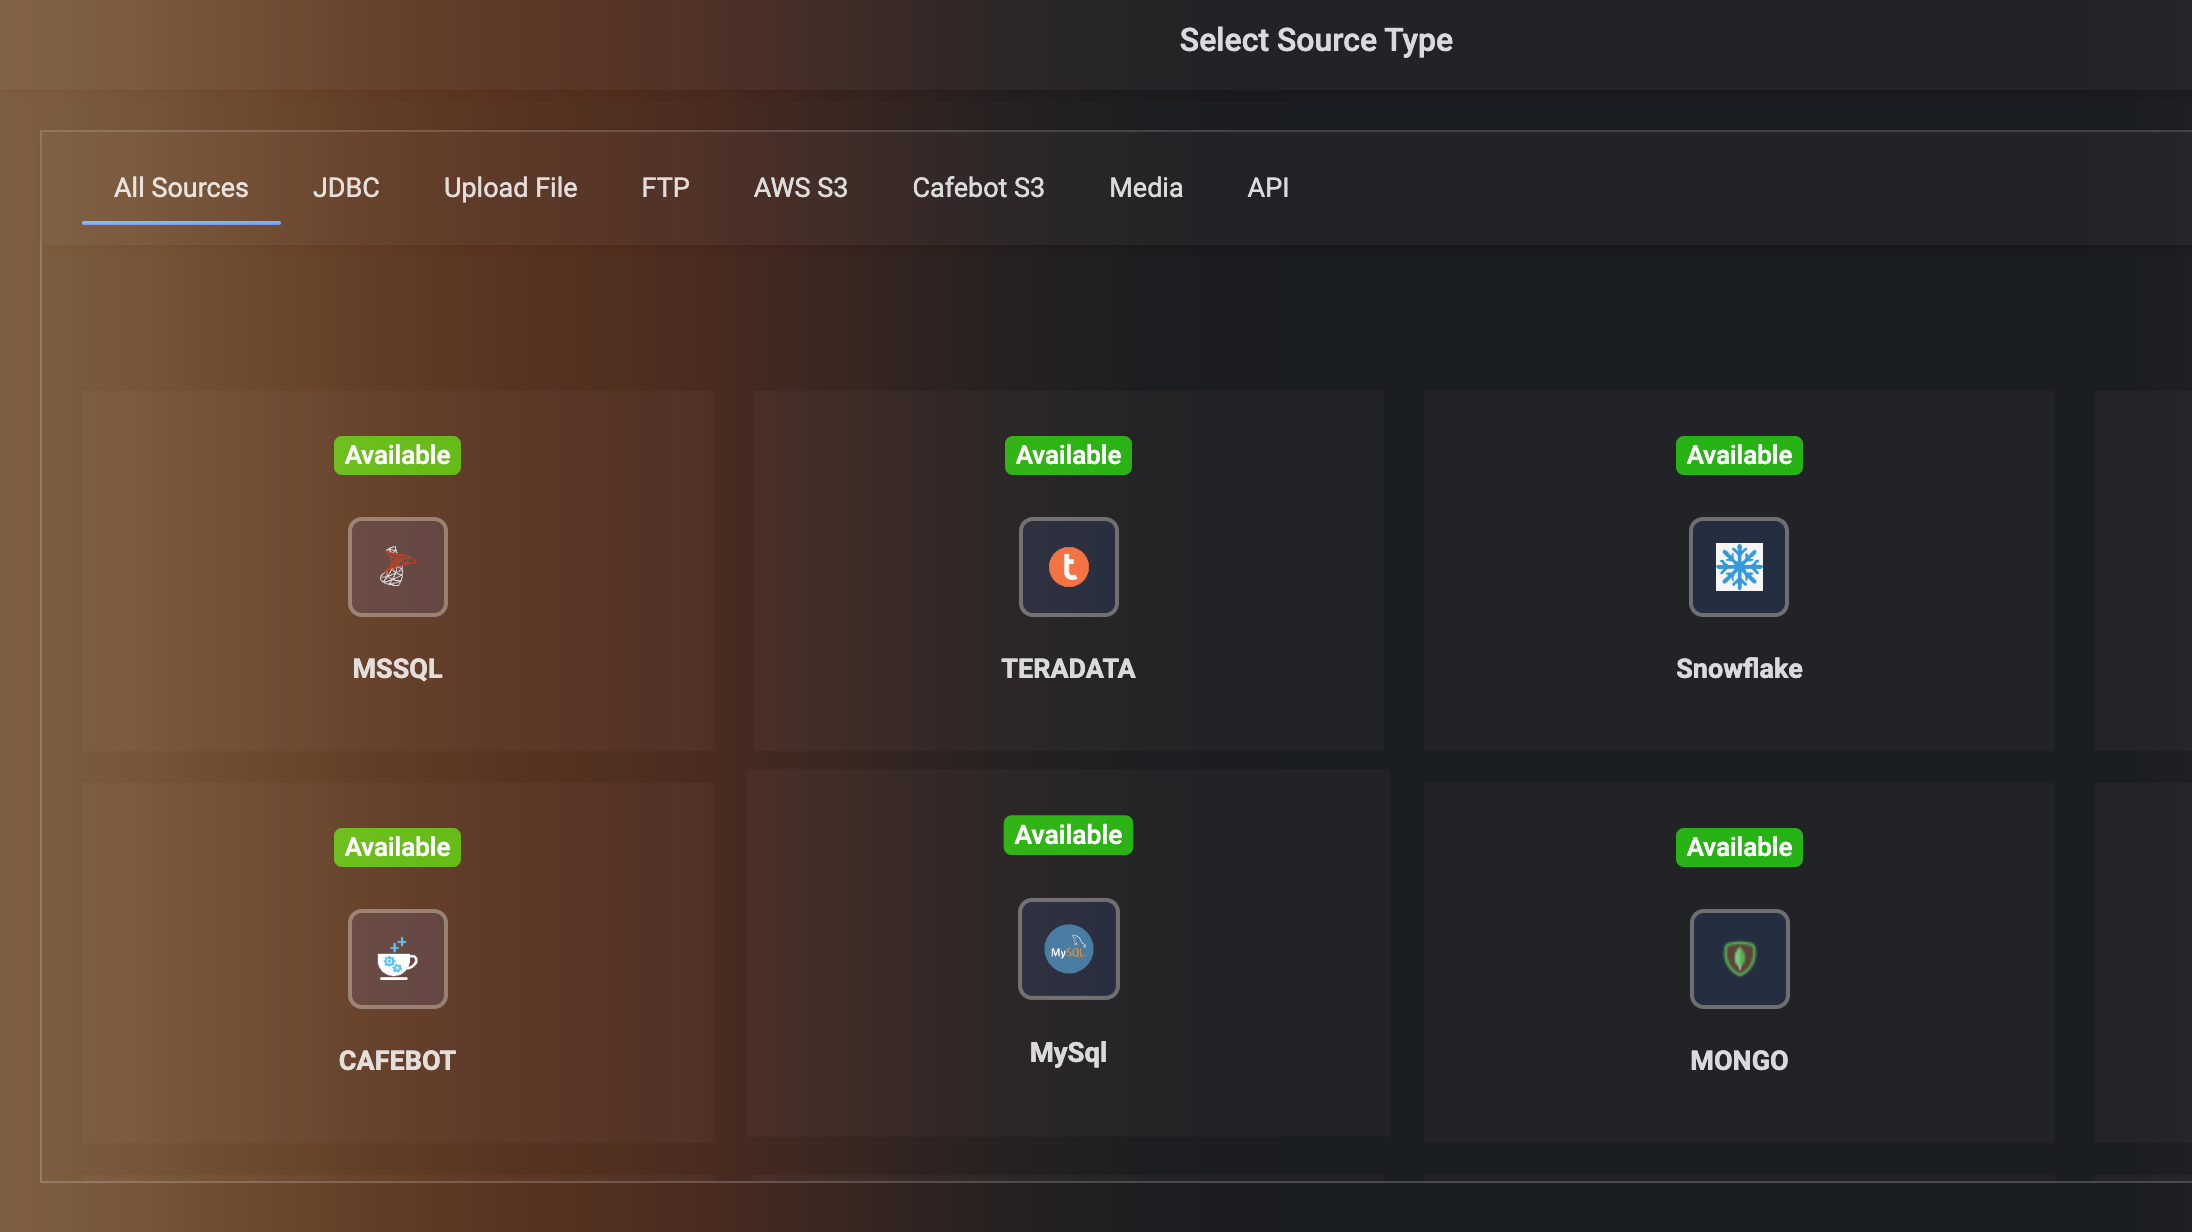Pick the Mongo leaf shield icon

pyautogui.click(x=1739, y=959)
